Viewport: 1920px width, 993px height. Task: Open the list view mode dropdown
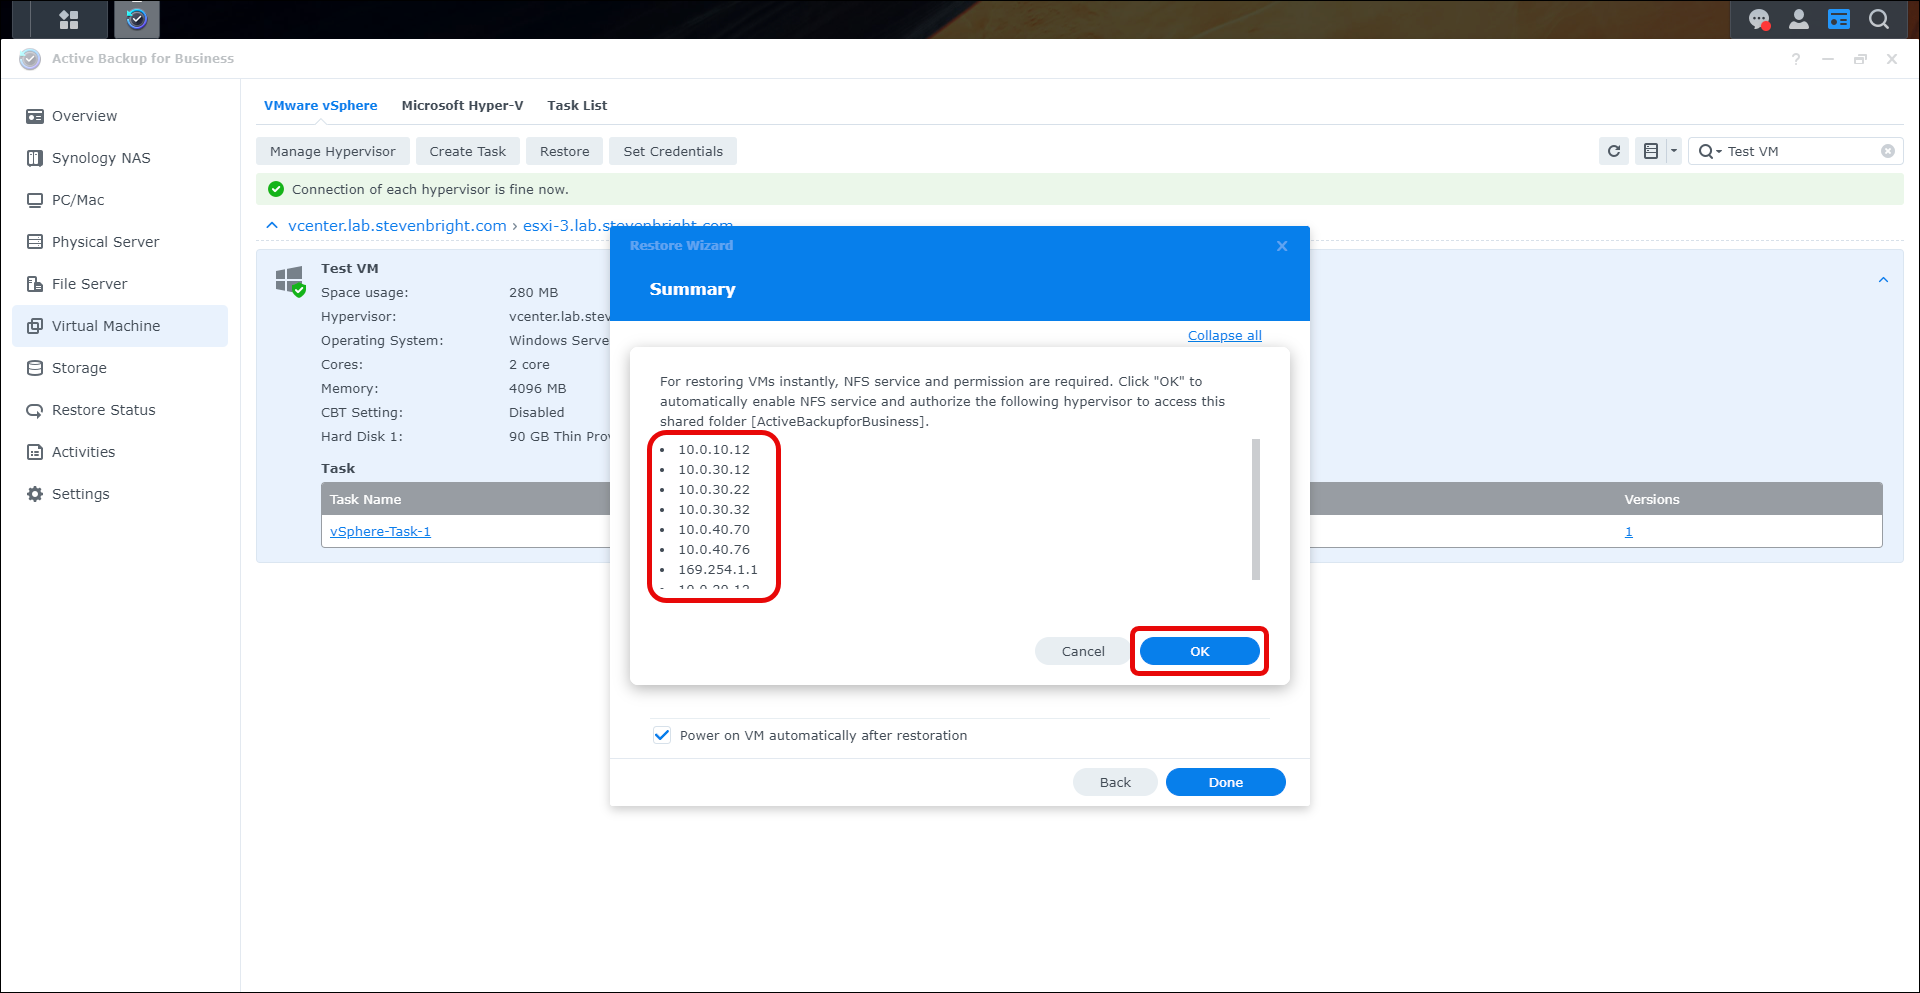(1673, 151)
